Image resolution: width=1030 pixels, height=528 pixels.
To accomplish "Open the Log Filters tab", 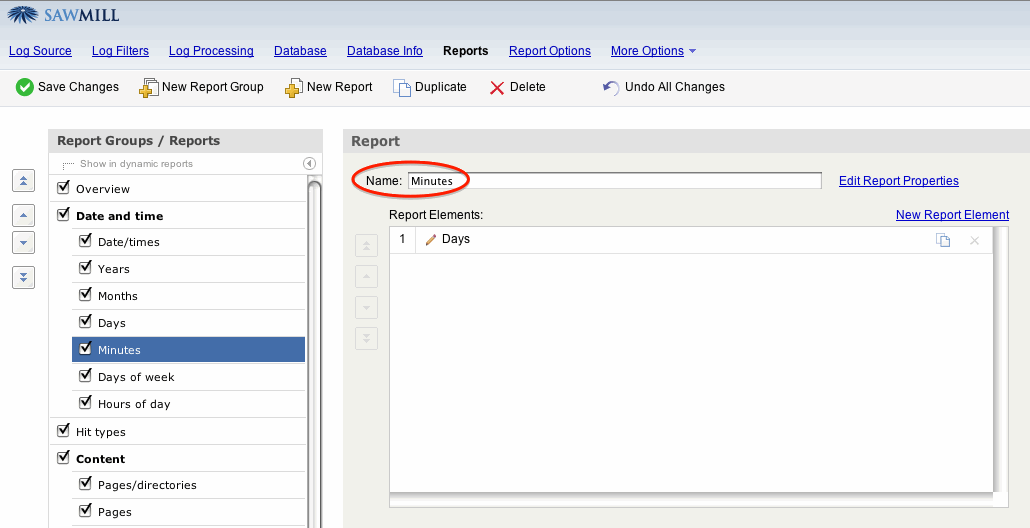I will pyautogui.click(x=120, y=51).
